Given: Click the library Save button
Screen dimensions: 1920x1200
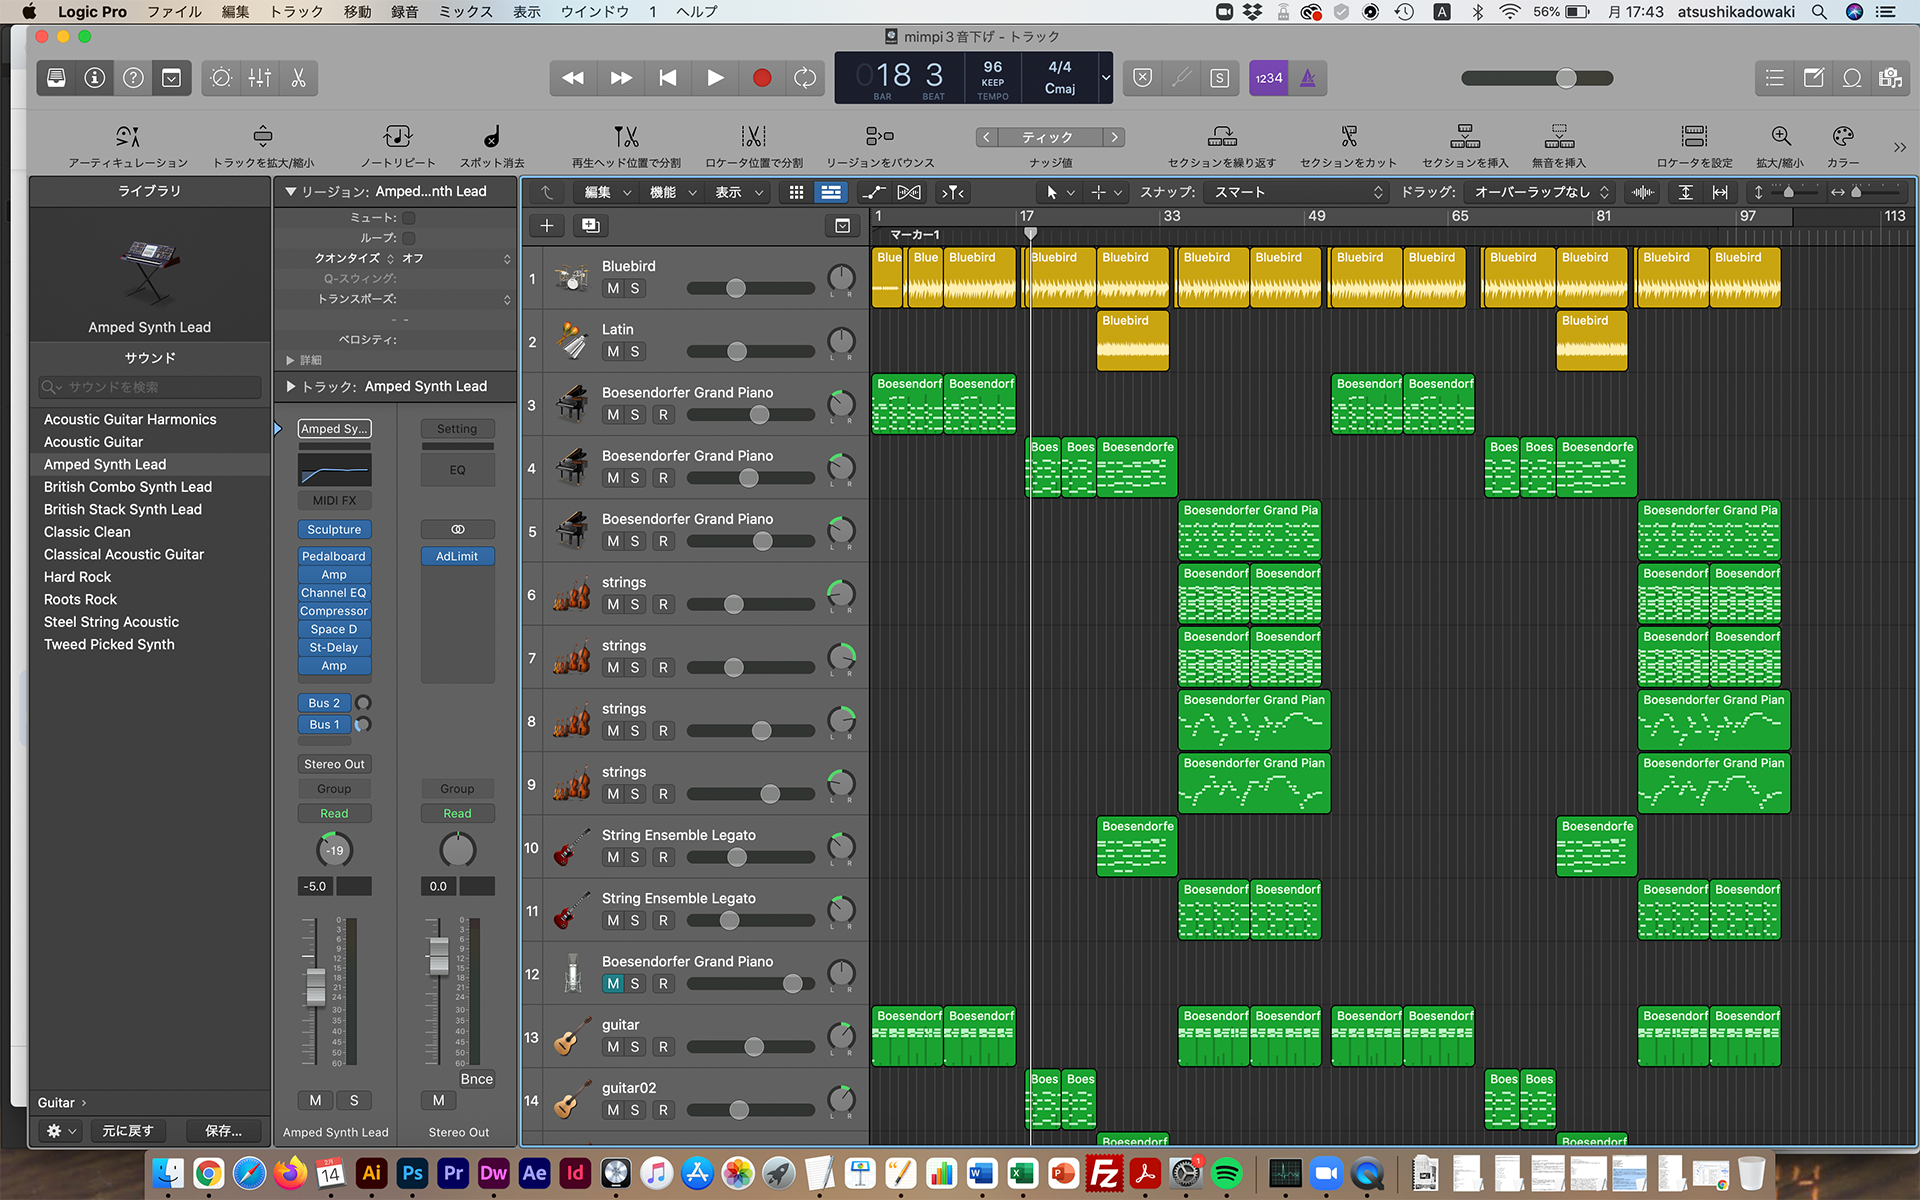Looking at the screenshot, I should (x=224, y=1131).
